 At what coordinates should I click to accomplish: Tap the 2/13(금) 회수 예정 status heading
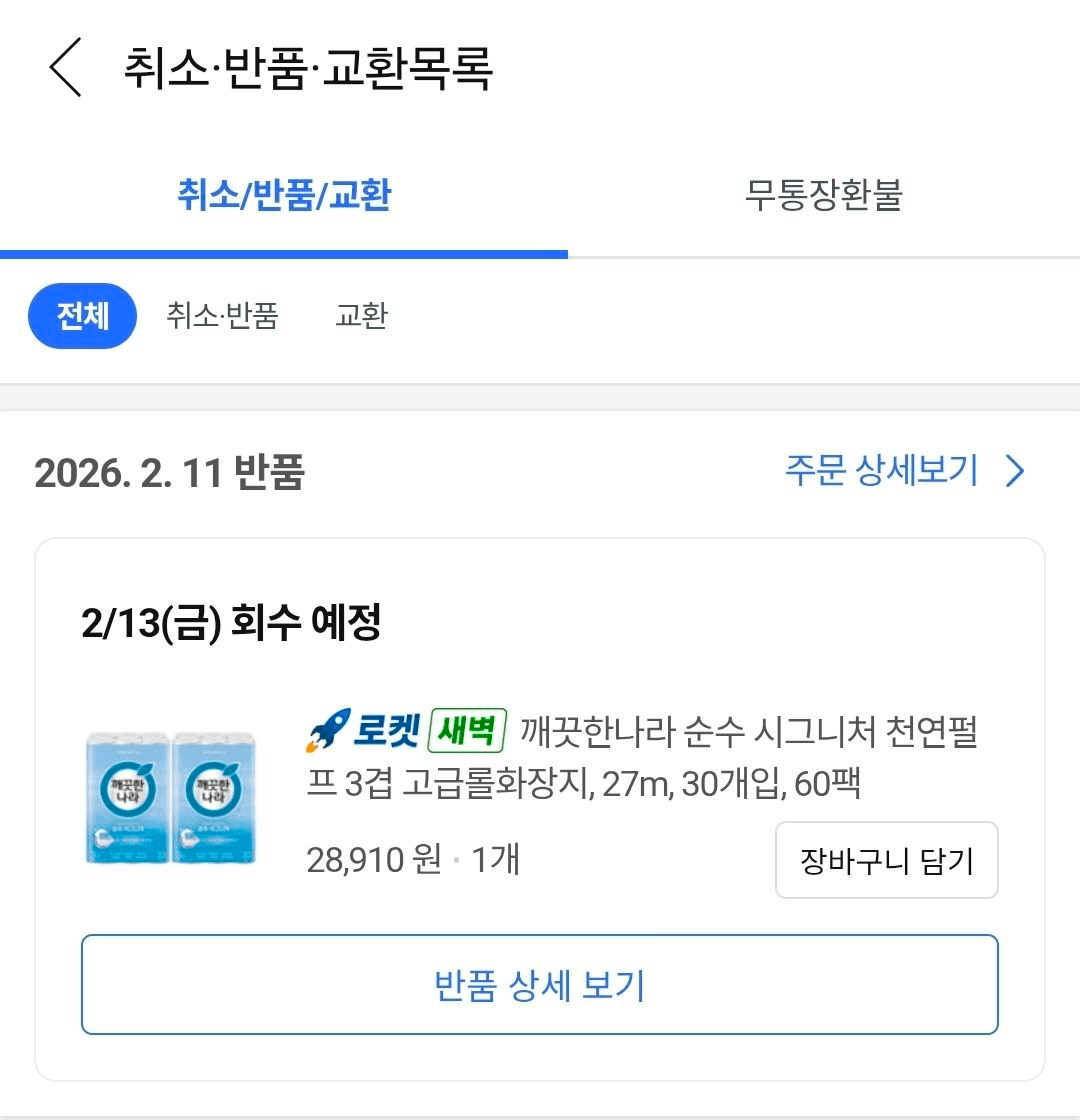(231, 625)
